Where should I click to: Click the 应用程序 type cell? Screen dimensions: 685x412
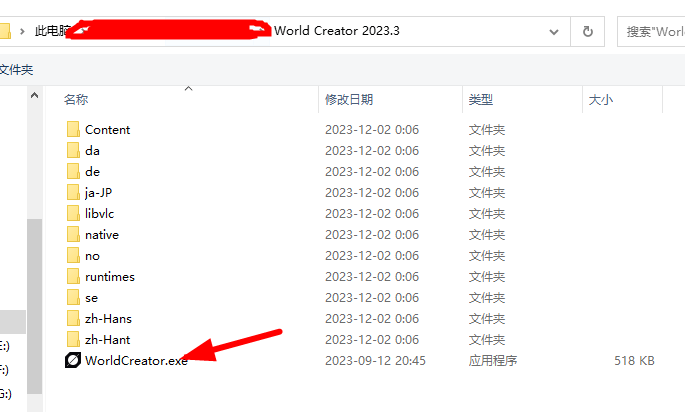pos(493,360)
